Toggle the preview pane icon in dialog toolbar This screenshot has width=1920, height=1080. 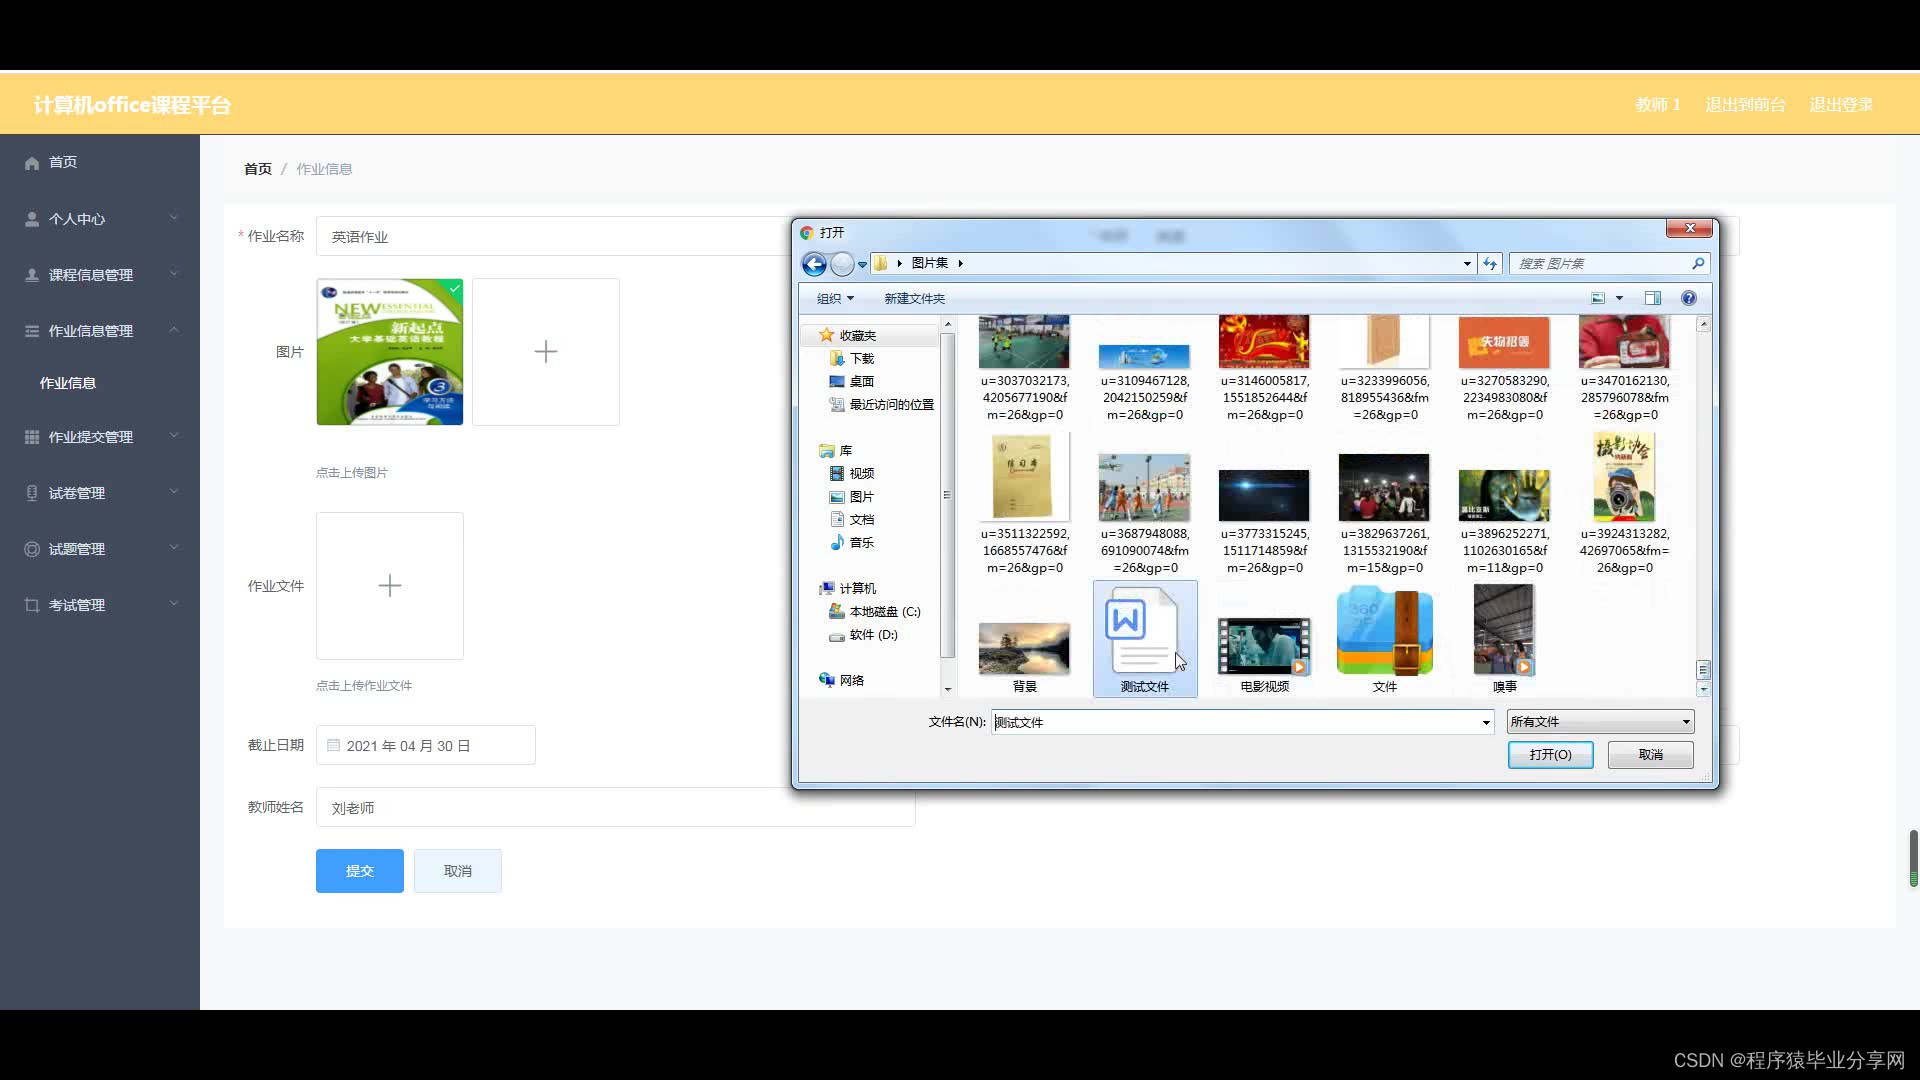tap(1653, 298)
